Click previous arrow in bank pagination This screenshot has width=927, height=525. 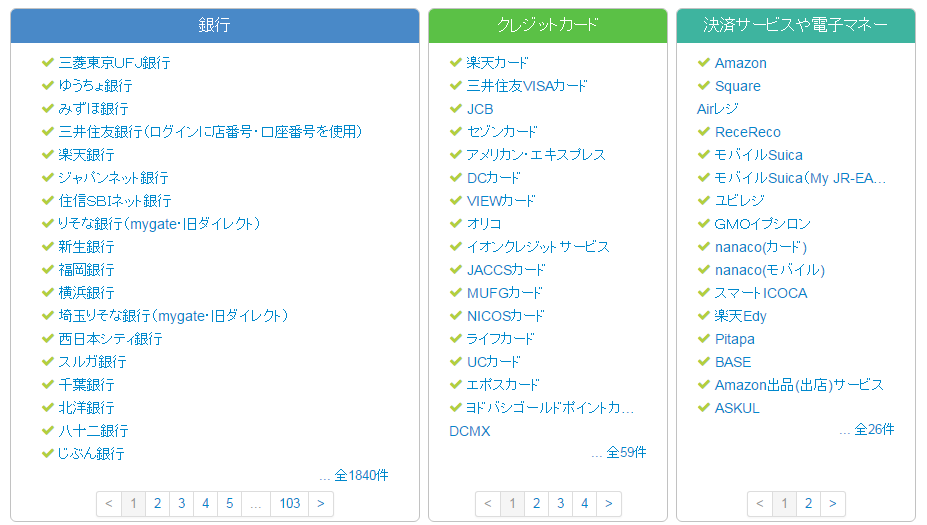tap(109, 504)
